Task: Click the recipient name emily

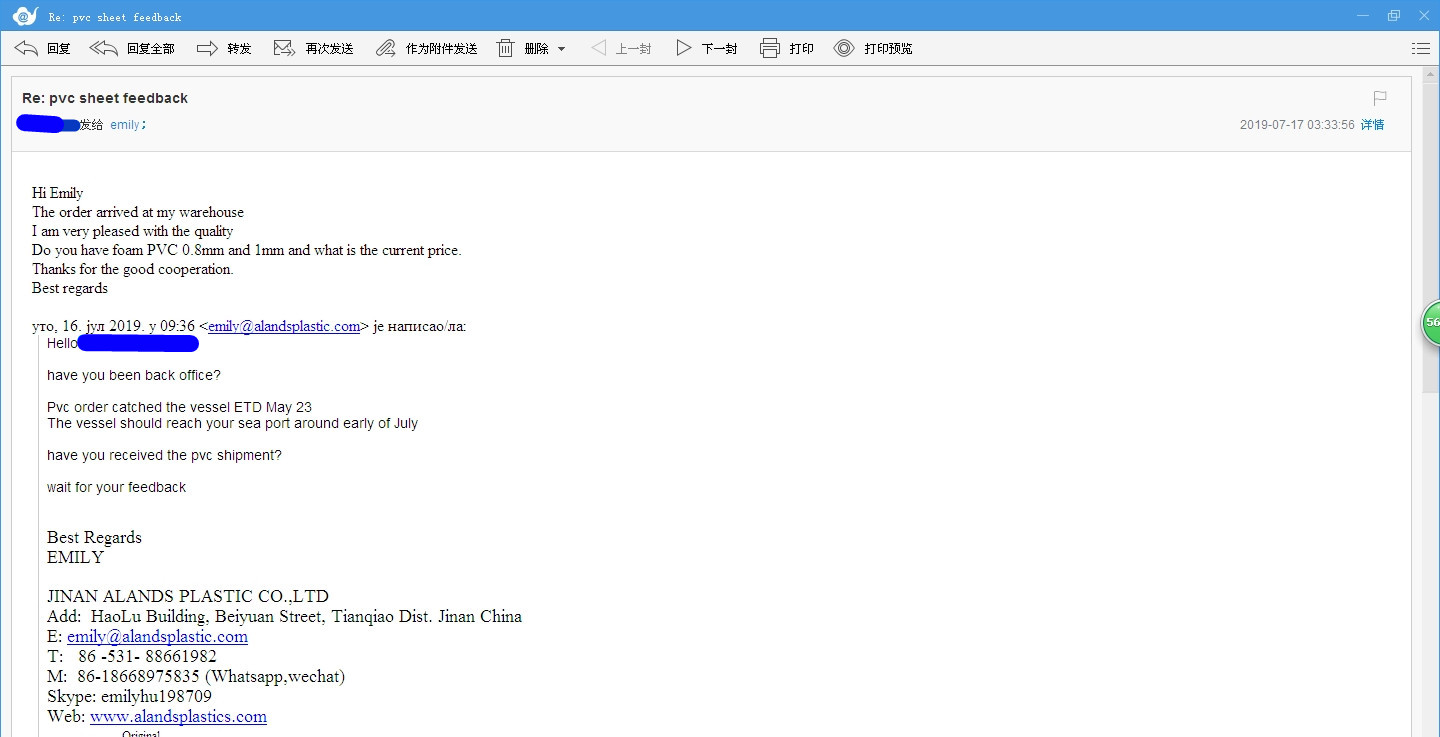Action: [x=125, y=125]
